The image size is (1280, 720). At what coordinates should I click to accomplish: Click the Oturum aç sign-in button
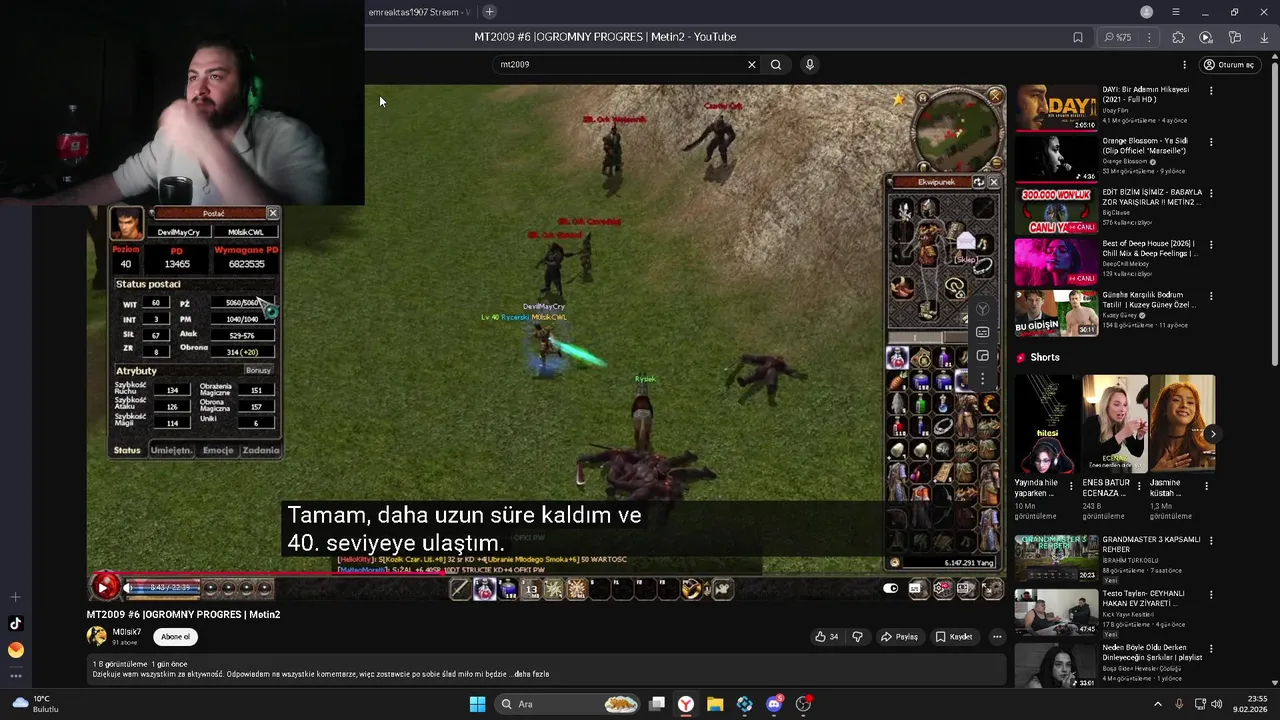tap(1229, 65)
